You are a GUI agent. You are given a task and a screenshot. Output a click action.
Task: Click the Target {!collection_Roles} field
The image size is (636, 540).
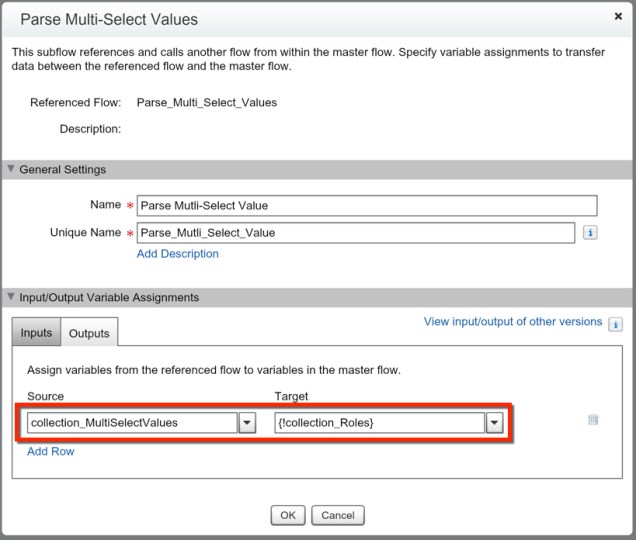point(378,423)
